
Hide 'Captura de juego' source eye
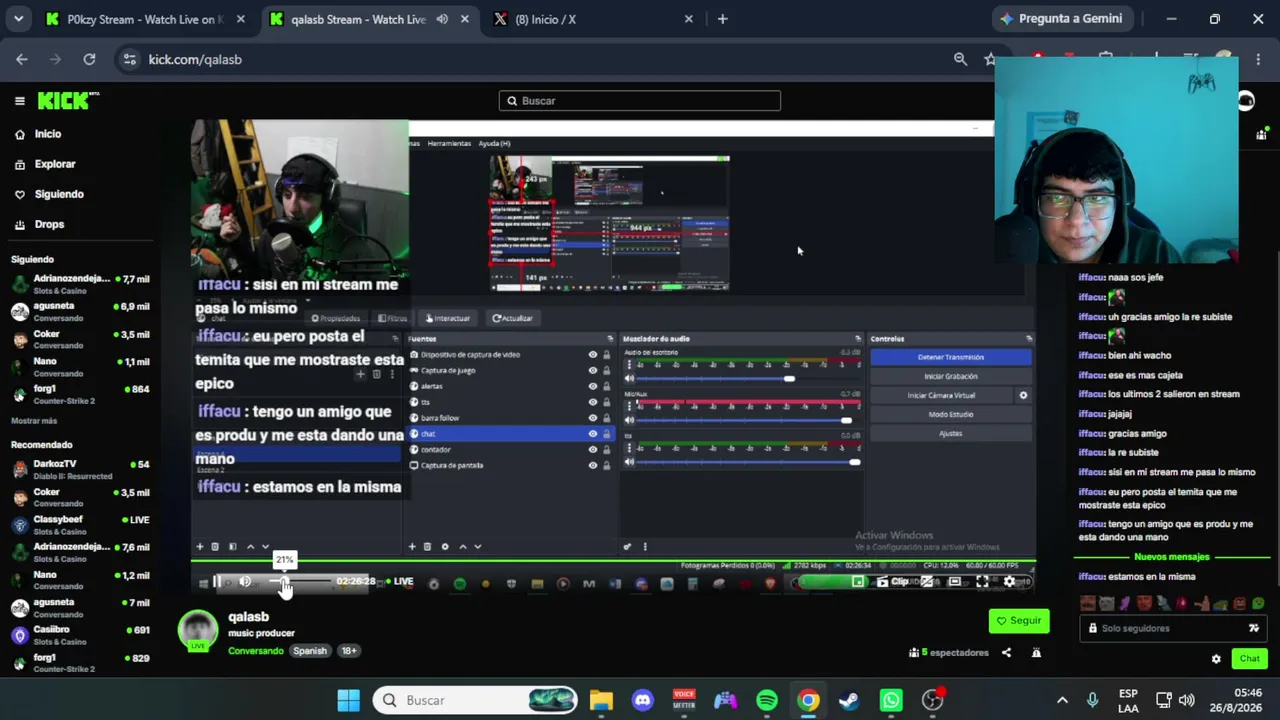pos(593,371)
